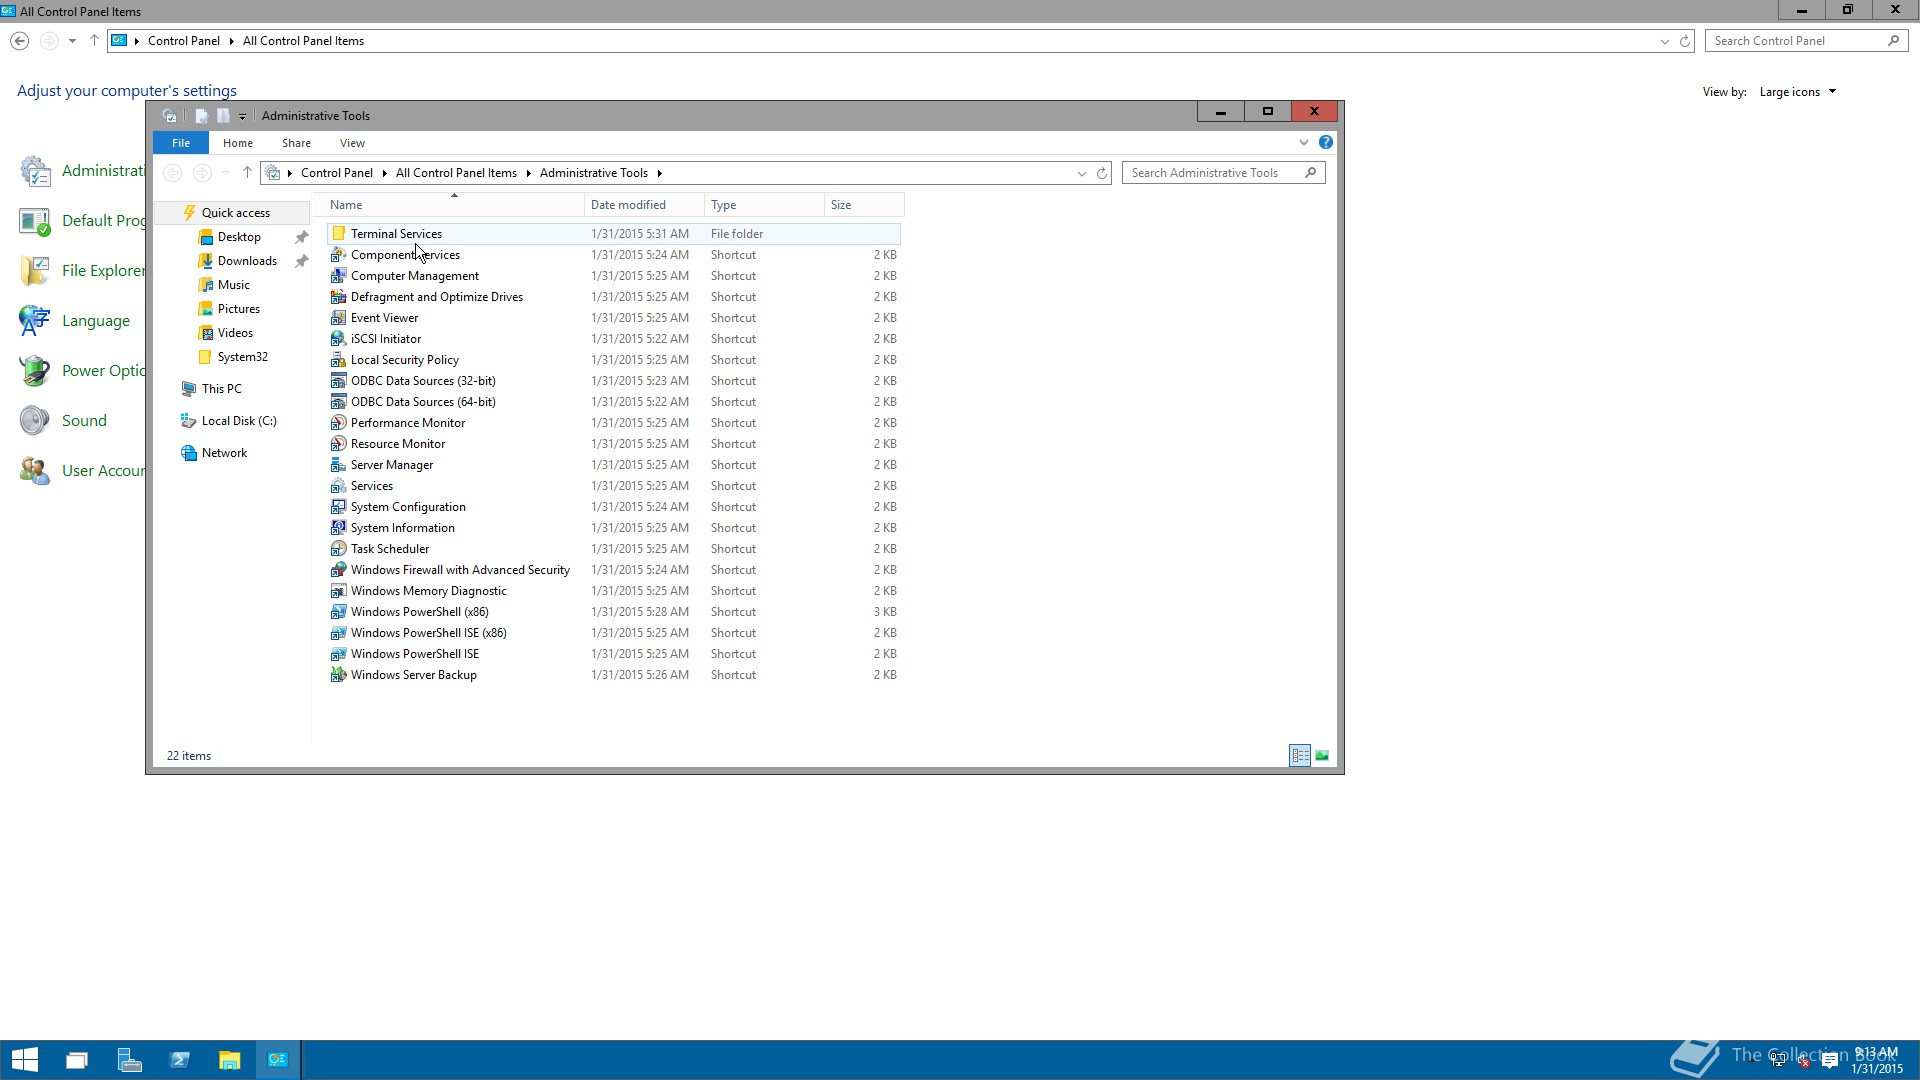
Task: Select Downloads in the navigation pane
Action: point(247,261)
